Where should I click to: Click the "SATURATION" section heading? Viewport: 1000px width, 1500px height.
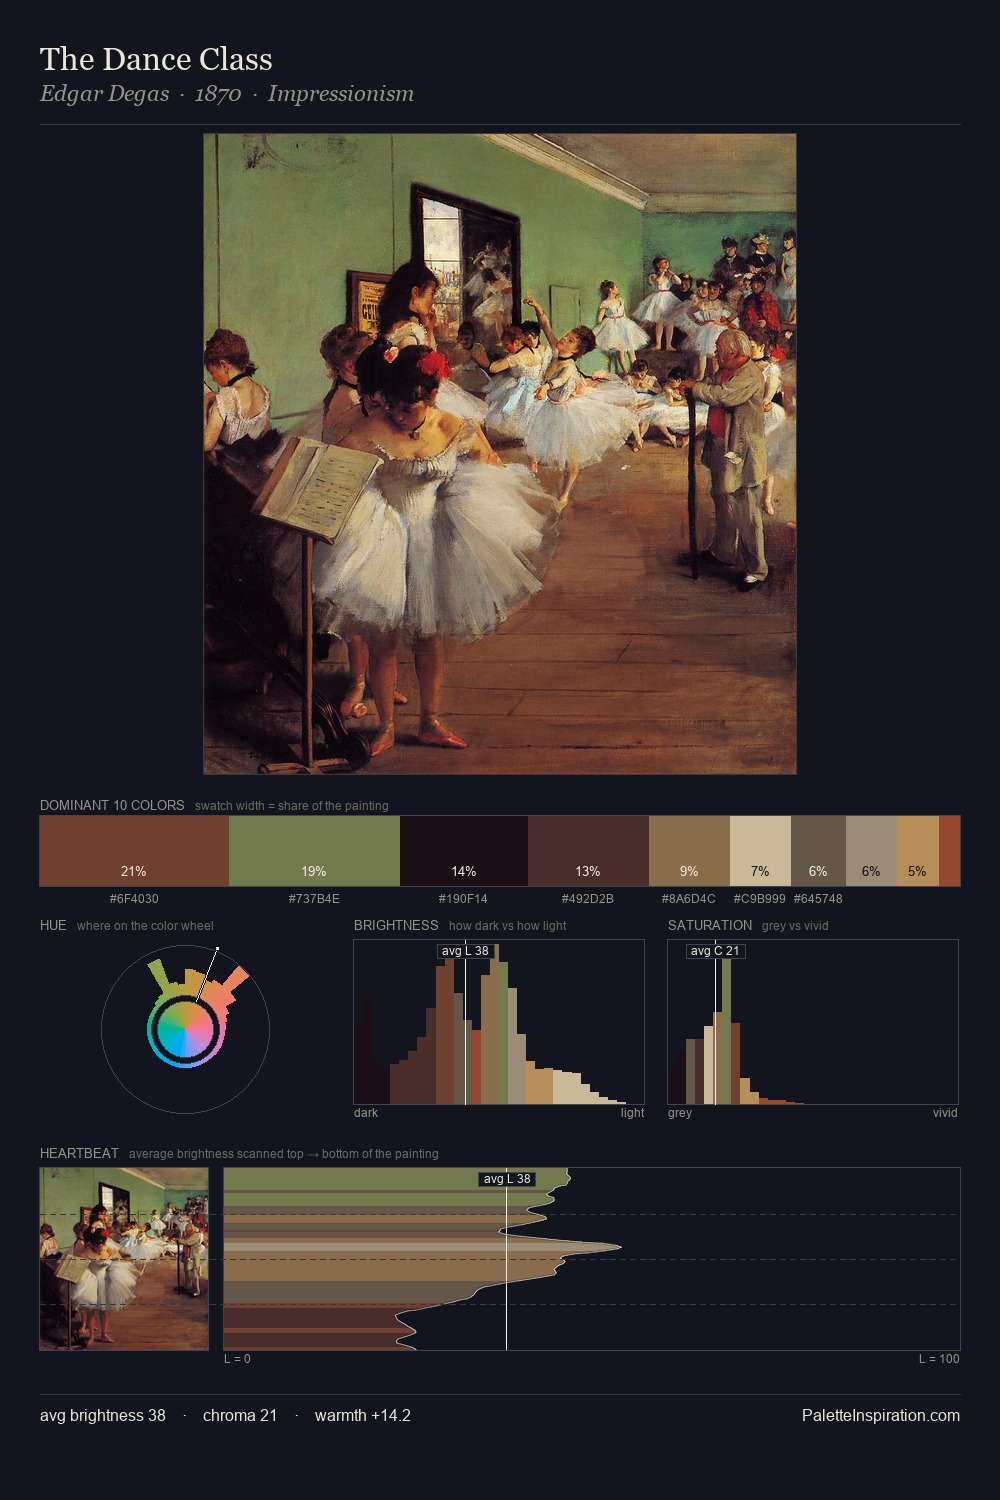coord(710,925)
